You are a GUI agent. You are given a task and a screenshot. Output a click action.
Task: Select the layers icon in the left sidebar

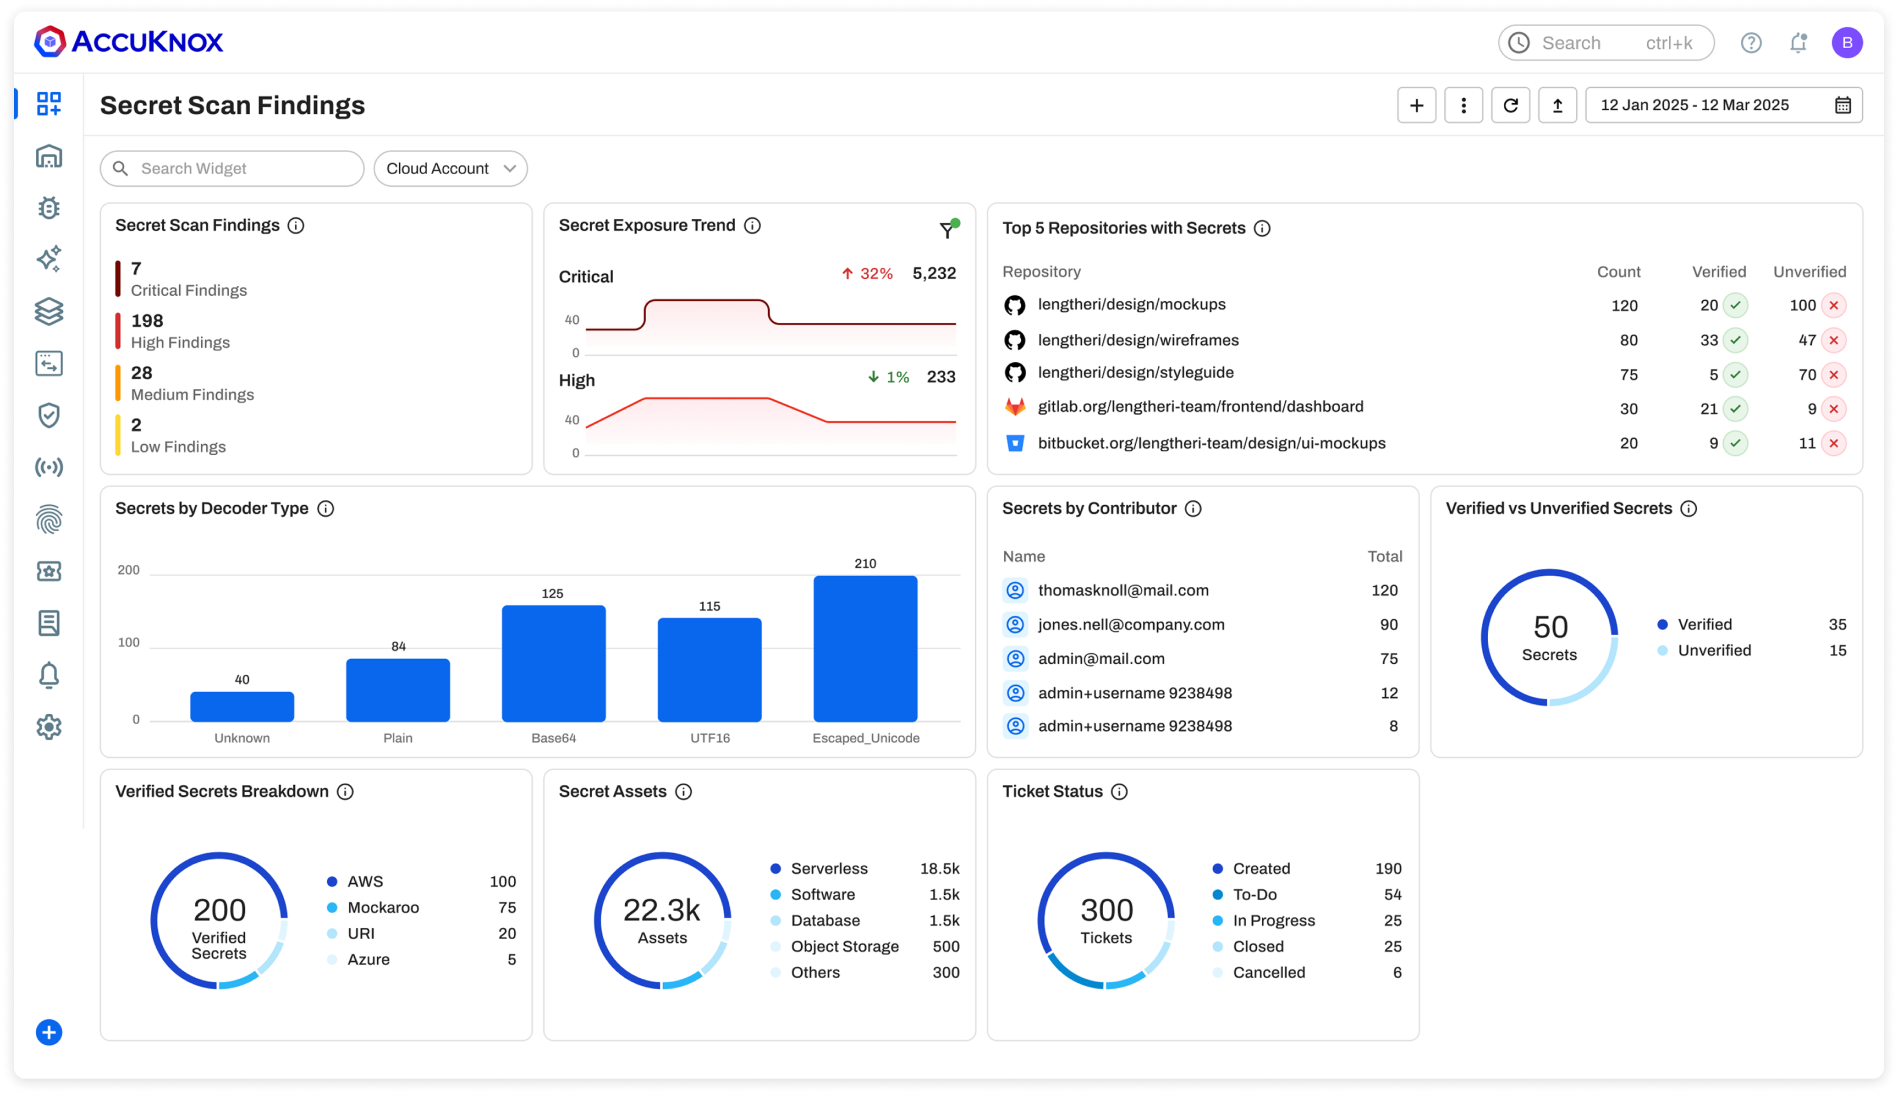[49, 311]
